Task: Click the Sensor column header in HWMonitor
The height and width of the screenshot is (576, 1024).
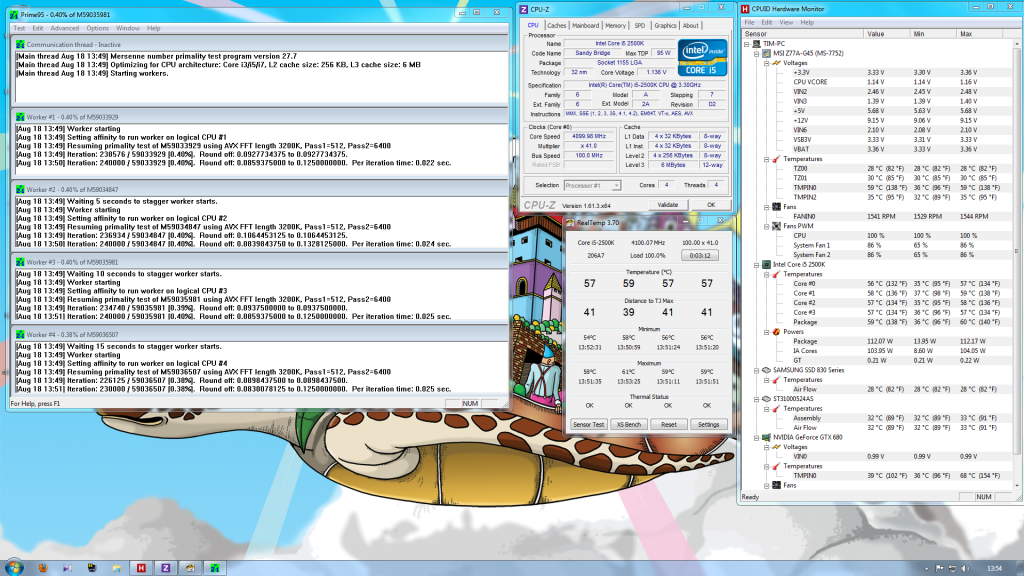Action: point(803,34)
